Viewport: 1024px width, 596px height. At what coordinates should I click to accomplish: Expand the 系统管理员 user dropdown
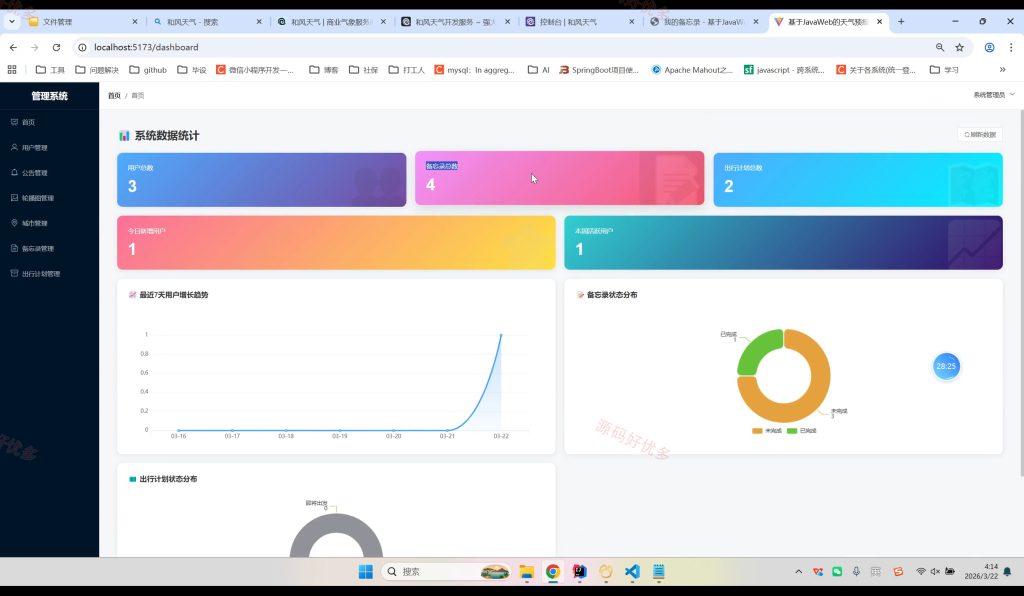pyautogui.click(x=994, y=95)
